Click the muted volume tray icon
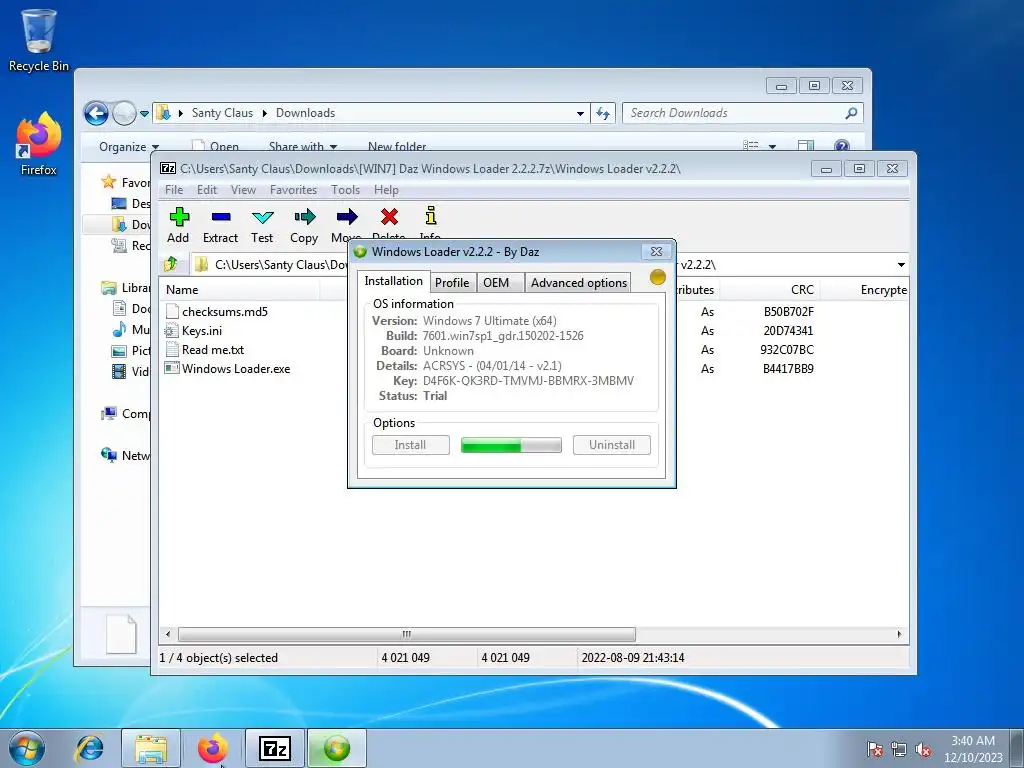Viewport: 1024px width, 768px height. pos(923,749)
